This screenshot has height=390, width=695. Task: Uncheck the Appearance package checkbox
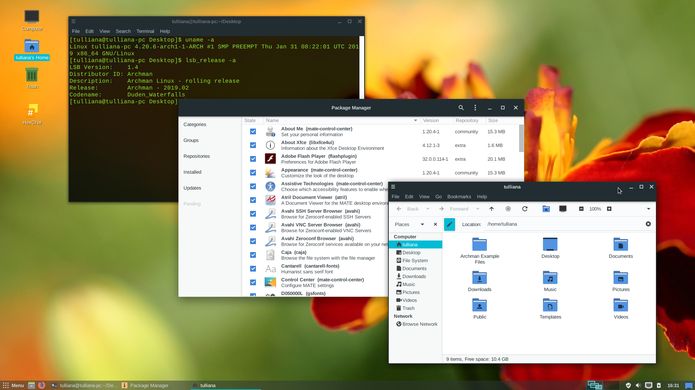253,173
